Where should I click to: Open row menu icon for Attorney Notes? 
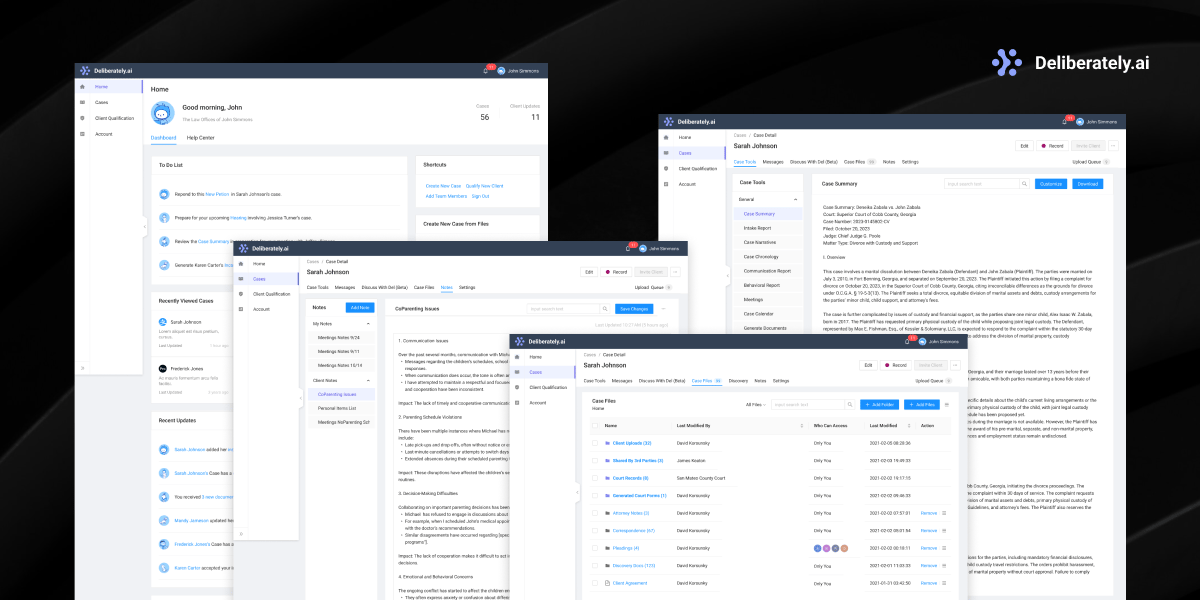(x=944, y=513)
